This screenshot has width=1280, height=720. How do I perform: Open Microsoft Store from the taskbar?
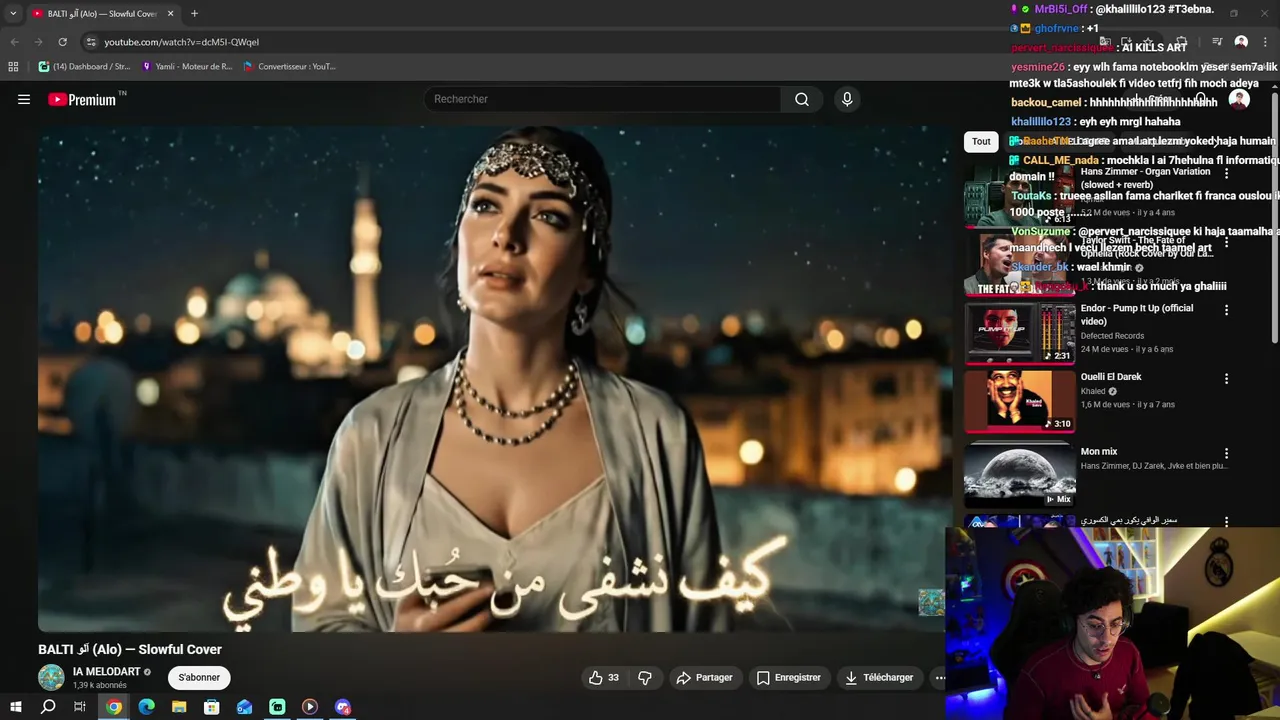pos(212,707)
